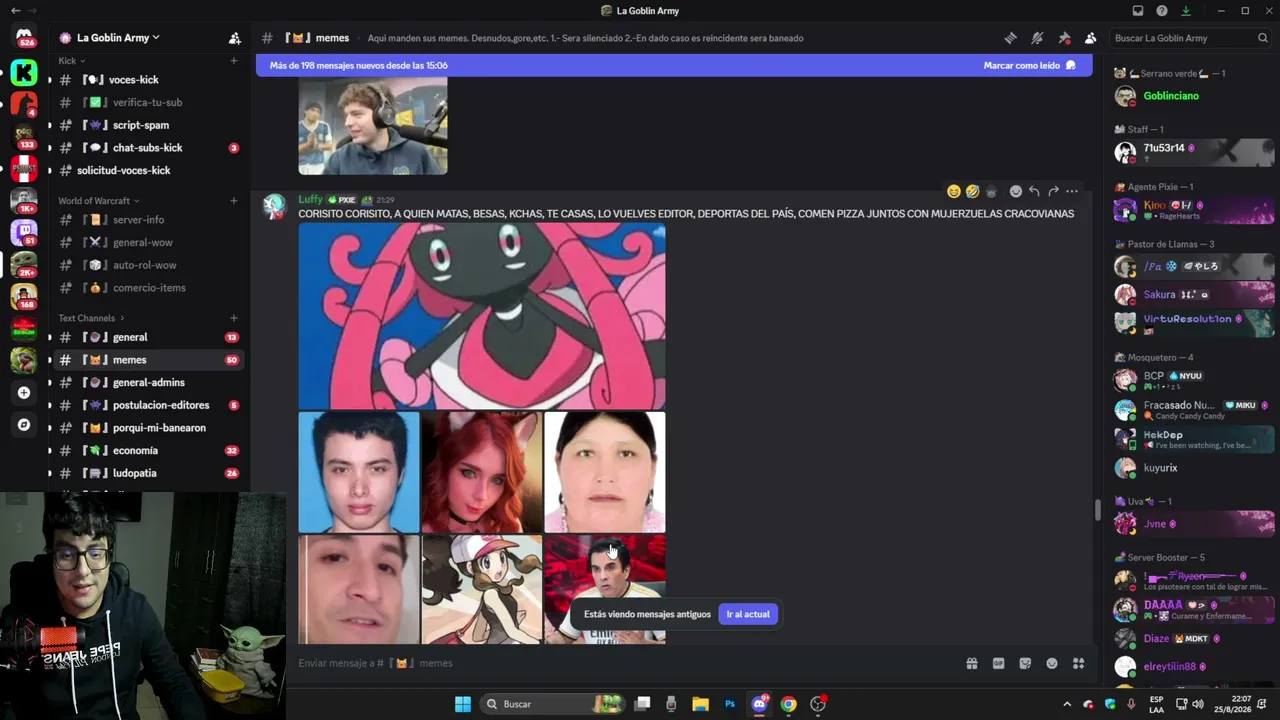Click the green download update icon

(1186, 11)
